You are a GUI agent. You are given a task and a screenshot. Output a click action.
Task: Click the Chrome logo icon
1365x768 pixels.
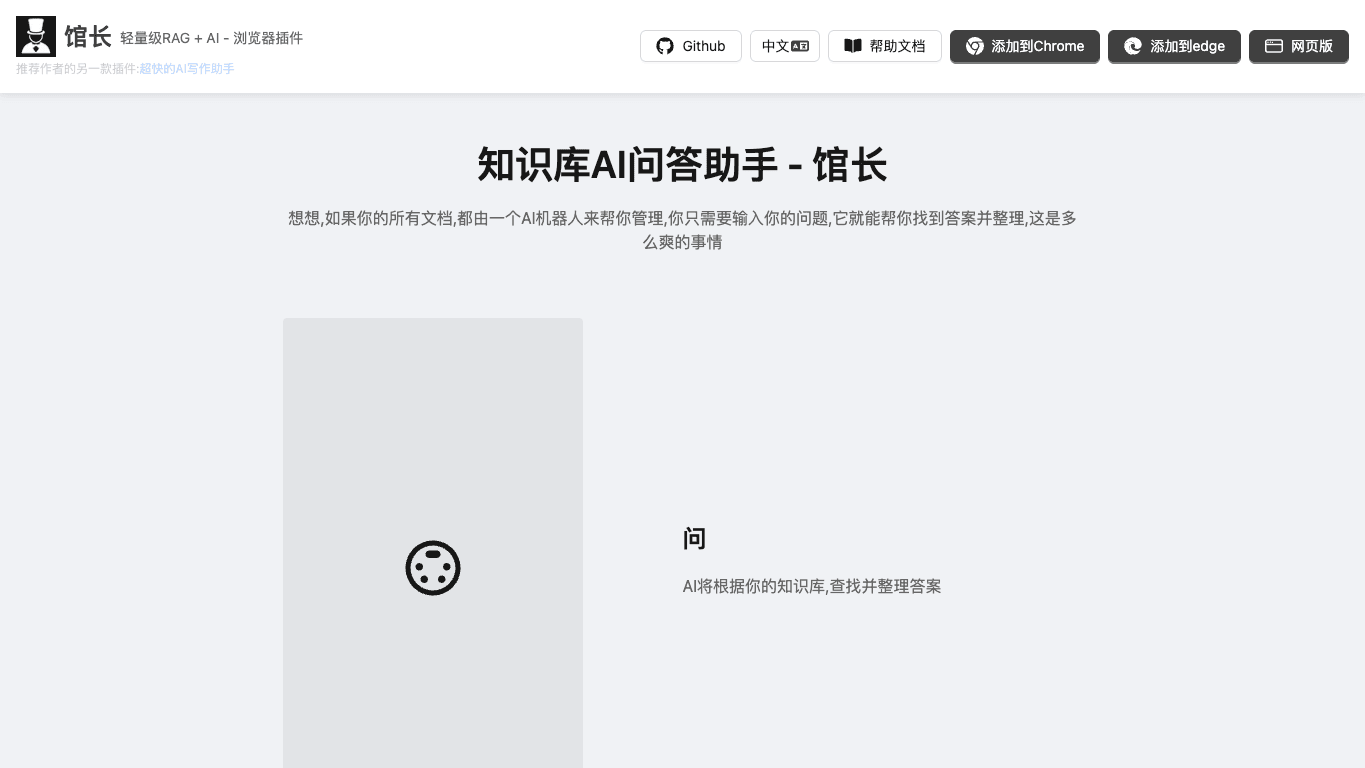975,46
